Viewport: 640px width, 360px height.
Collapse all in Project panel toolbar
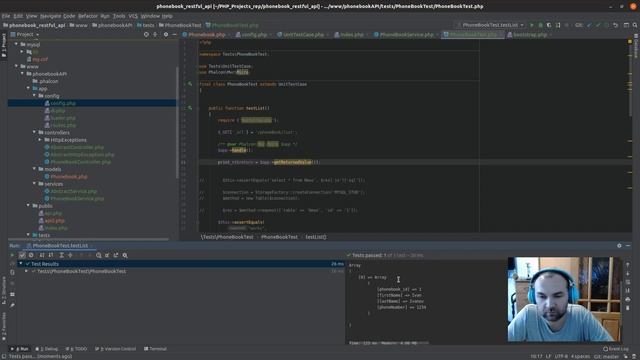[x=155, y=35]
